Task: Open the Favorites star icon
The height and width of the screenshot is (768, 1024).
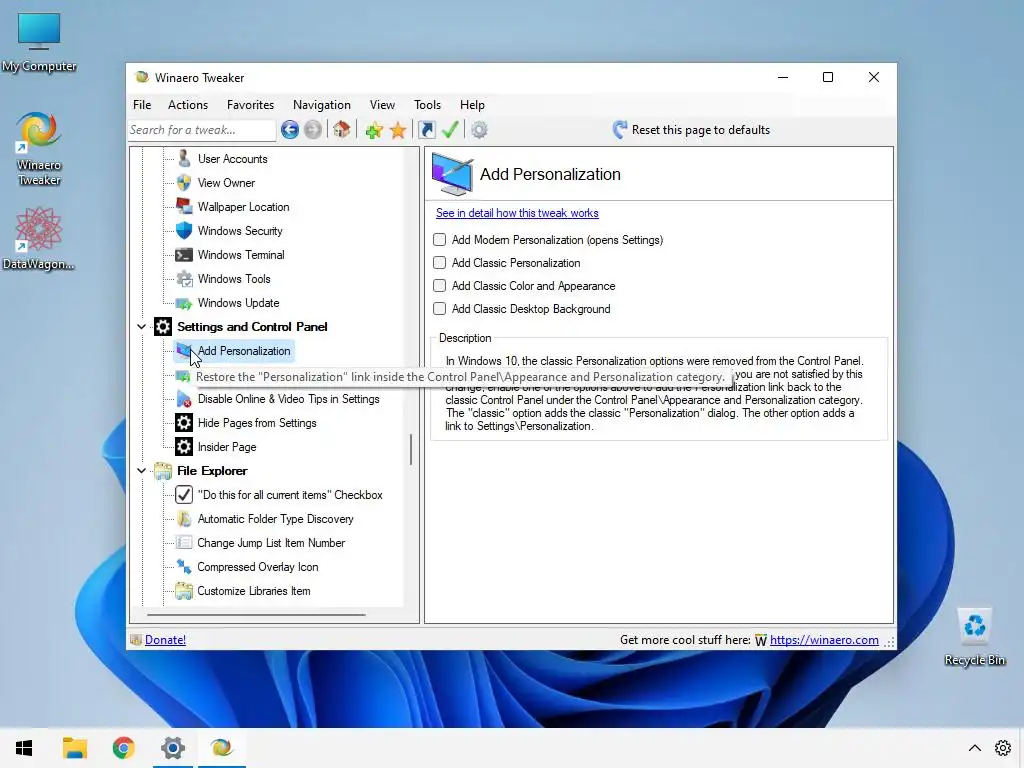Action: click(x=398, y=130)
